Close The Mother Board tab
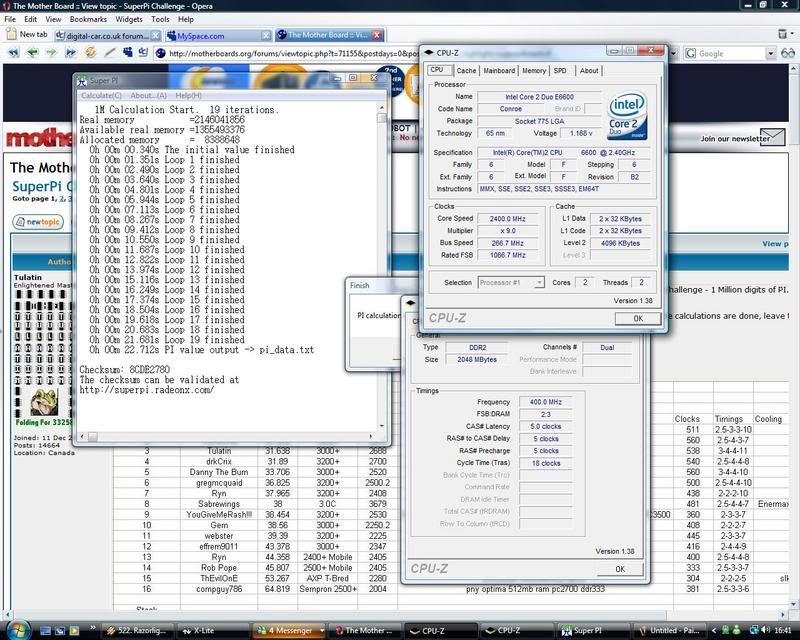This screenshot has height=640, width=800. click(x=377, y=35)
